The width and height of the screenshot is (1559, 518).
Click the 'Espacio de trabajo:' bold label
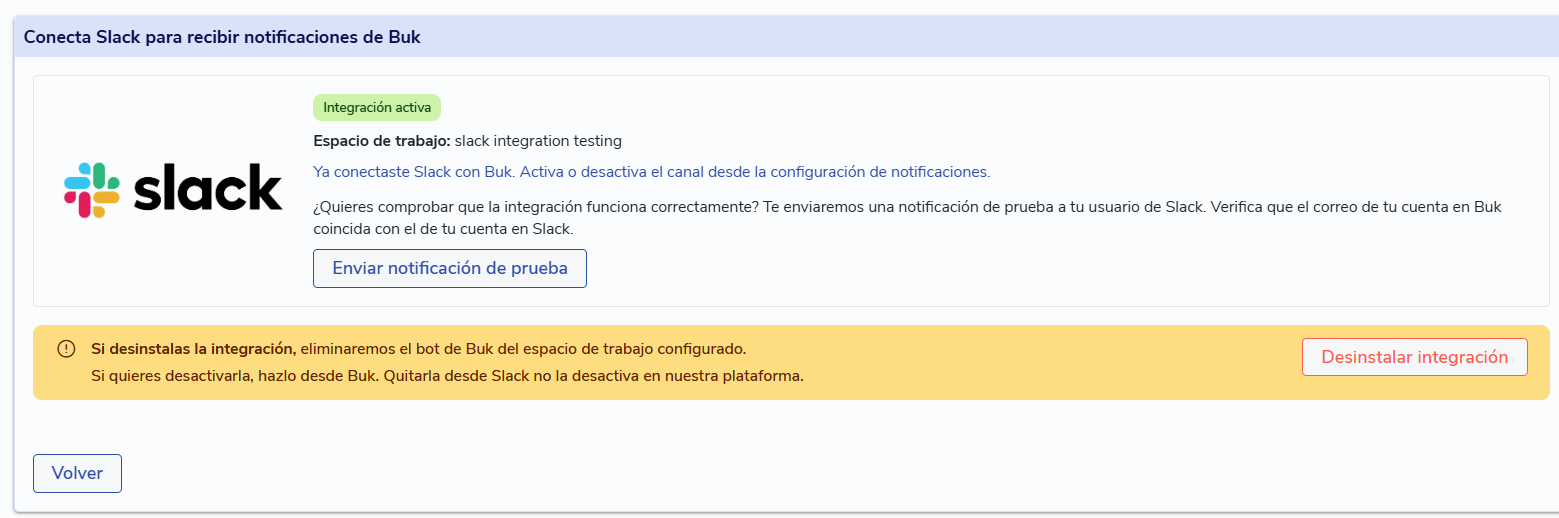click(381, 141)
